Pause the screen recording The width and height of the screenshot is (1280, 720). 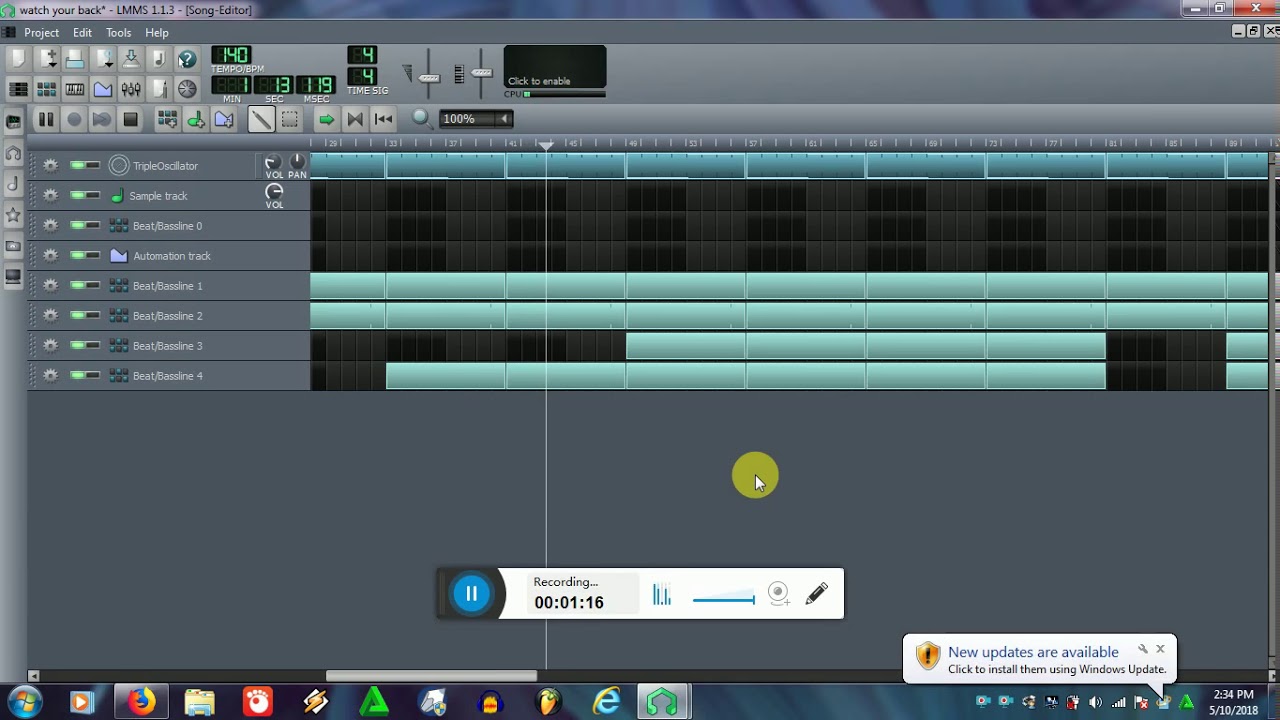(x=471, y=594)
